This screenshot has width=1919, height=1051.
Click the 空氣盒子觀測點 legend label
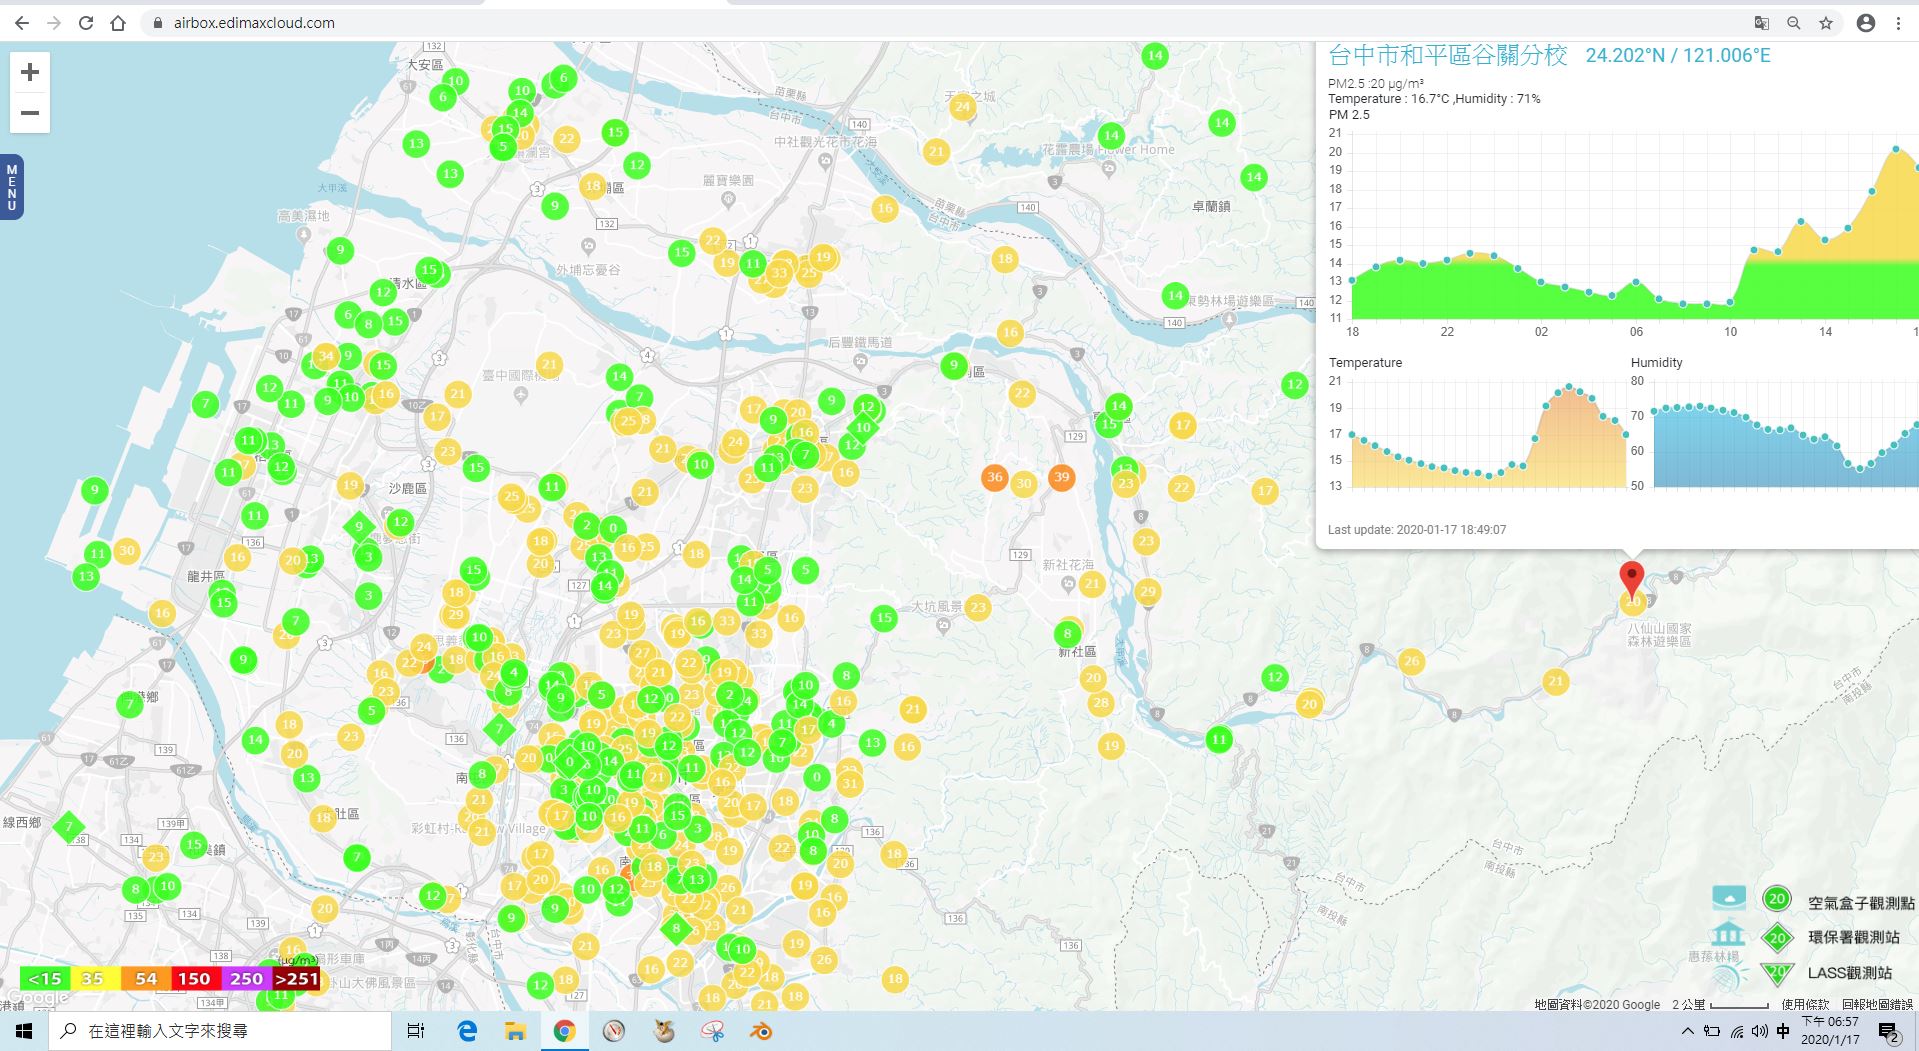(x=1861, y=902)
